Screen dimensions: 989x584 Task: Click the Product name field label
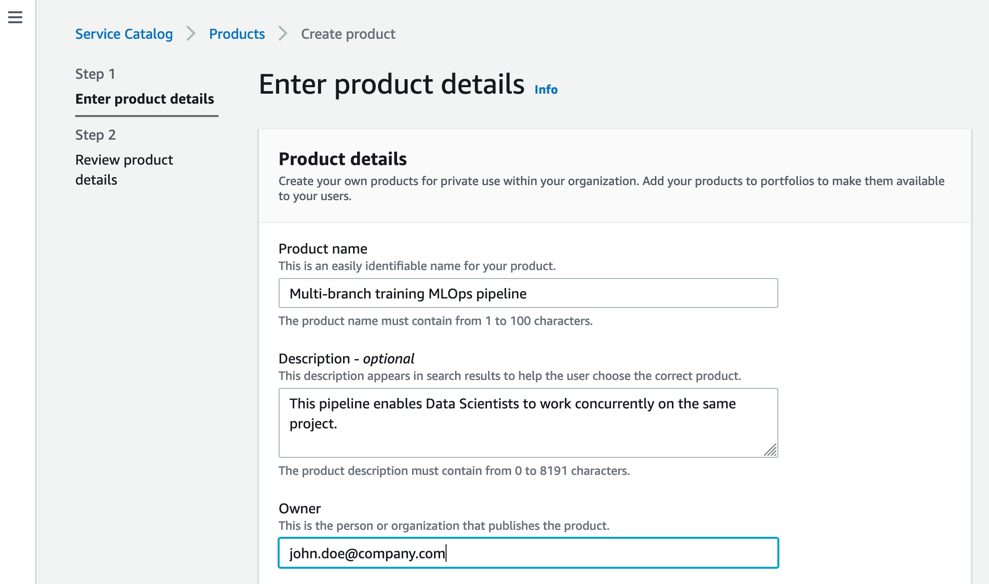(x=323, y=248)
